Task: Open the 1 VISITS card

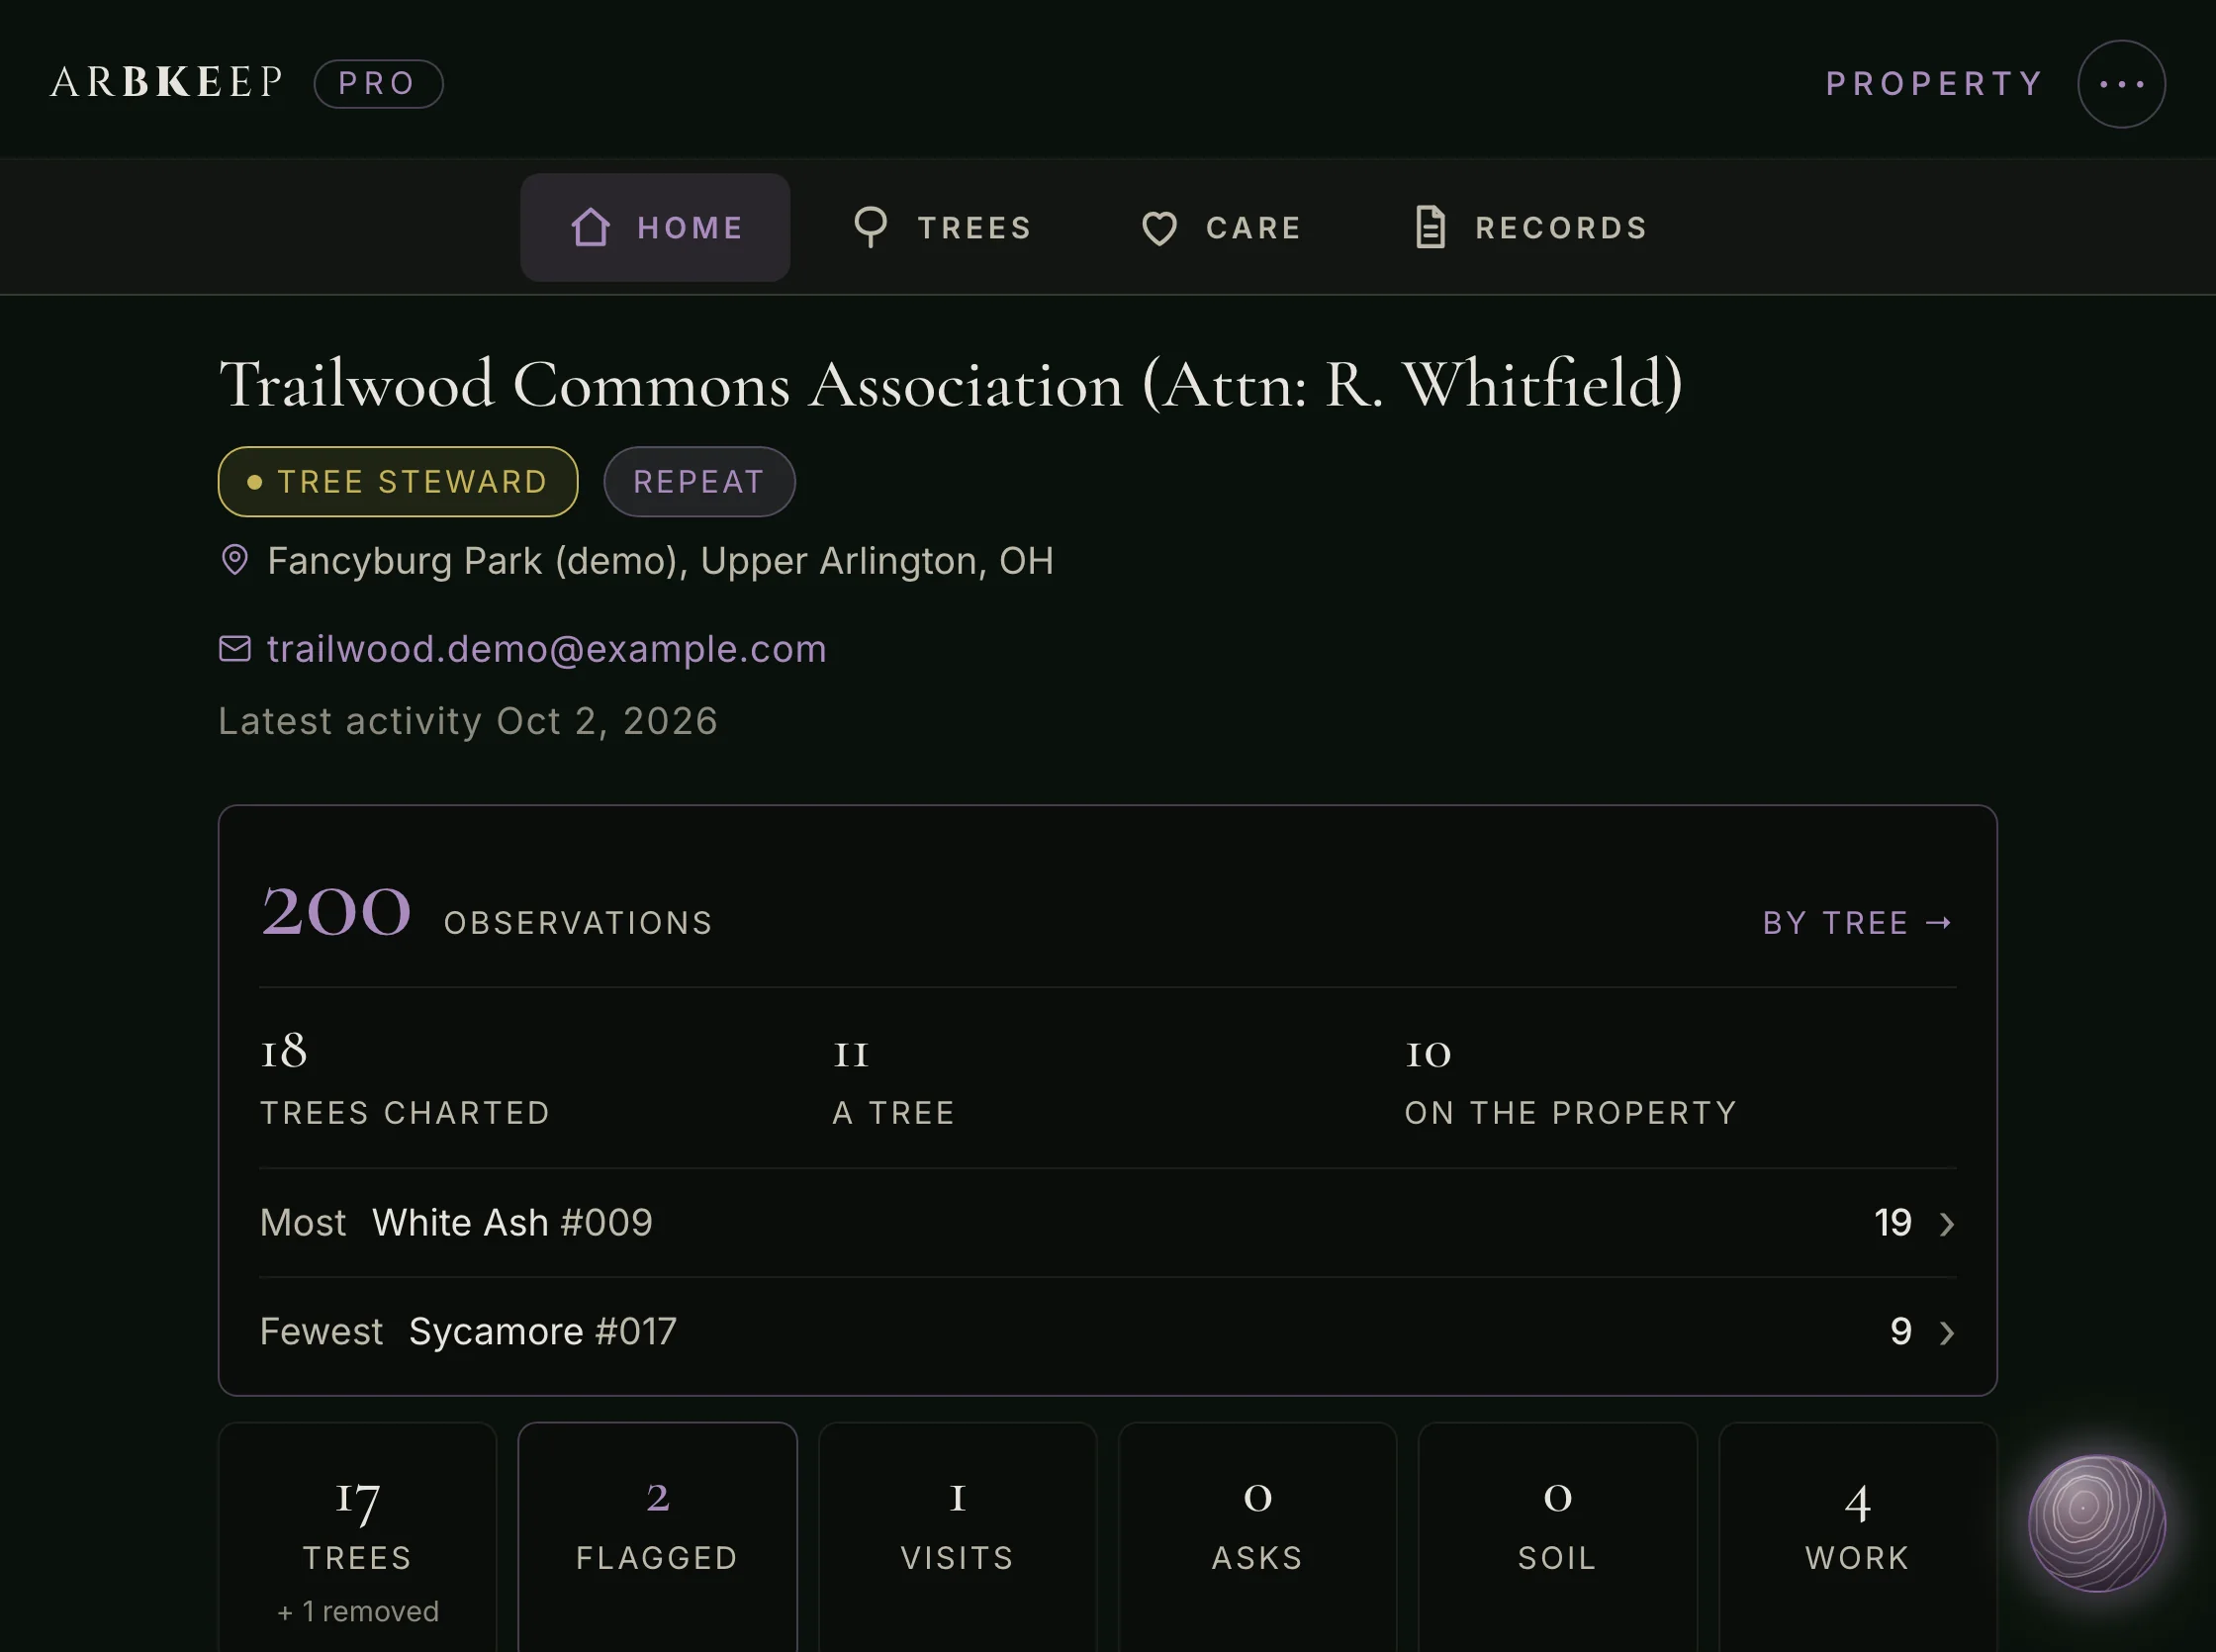Action: 958,1538
